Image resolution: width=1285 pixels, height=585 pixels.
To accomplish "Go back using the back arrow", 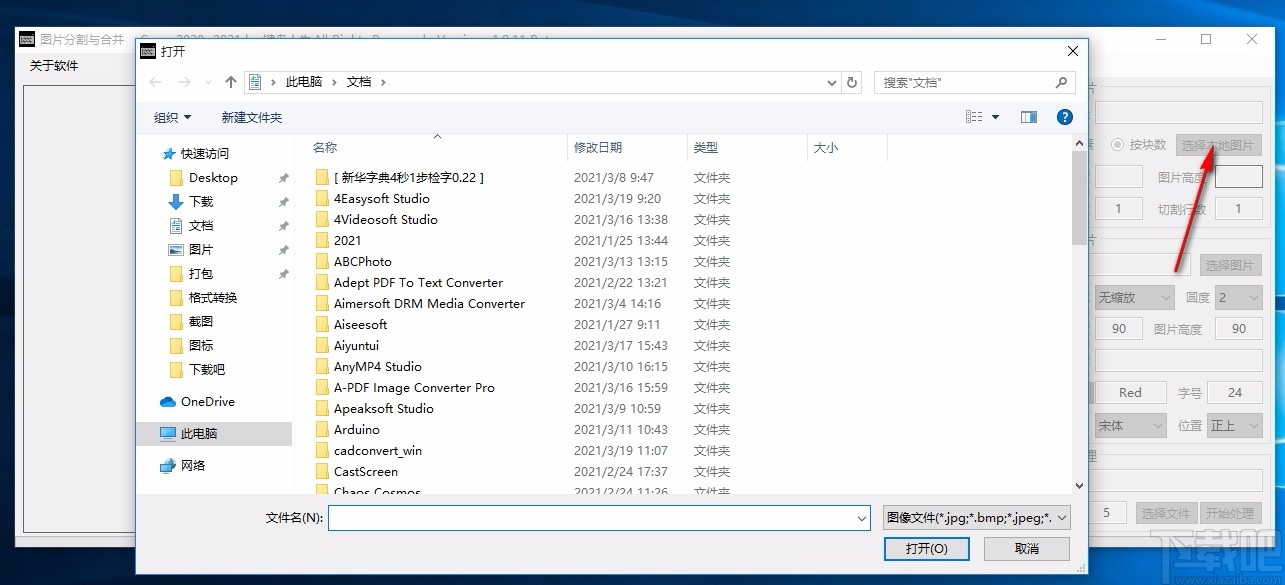I will tap(155, 82).
